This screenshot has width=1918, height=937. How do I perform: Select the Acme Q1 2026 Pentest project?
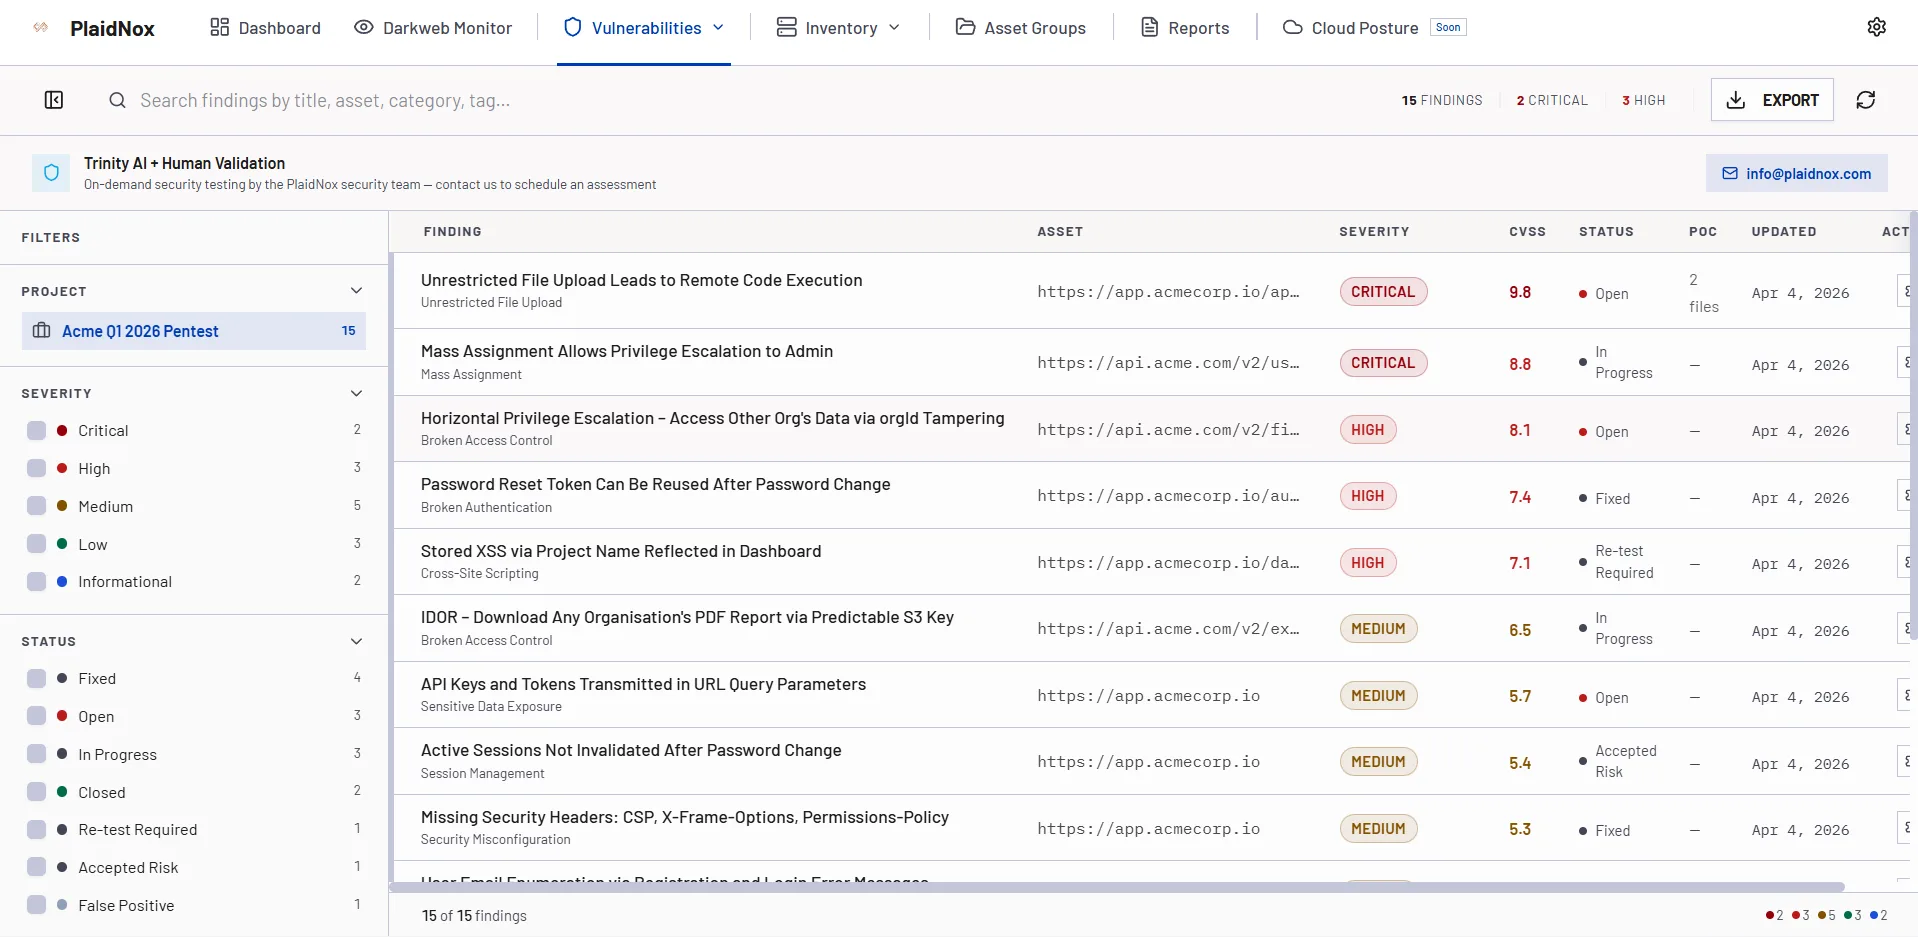coord(141,331)
